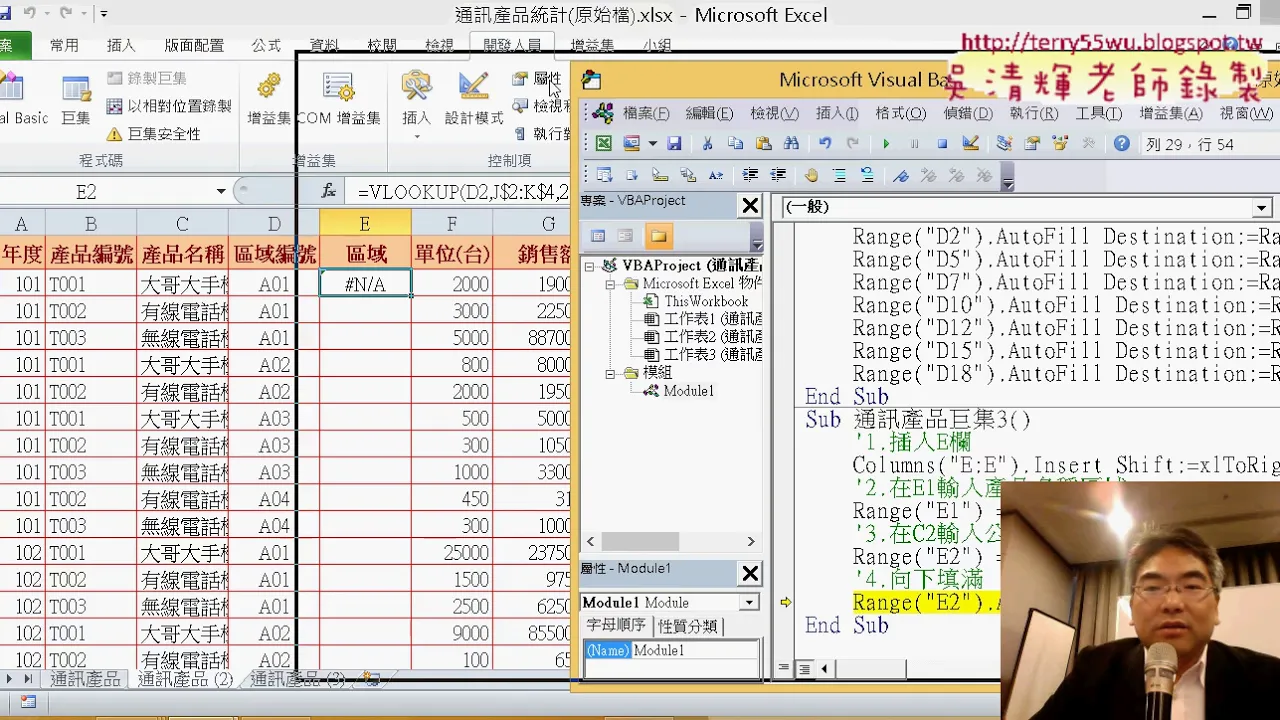
Task: Click the (Name) Module1 property field
Action: tap(670, 650)
